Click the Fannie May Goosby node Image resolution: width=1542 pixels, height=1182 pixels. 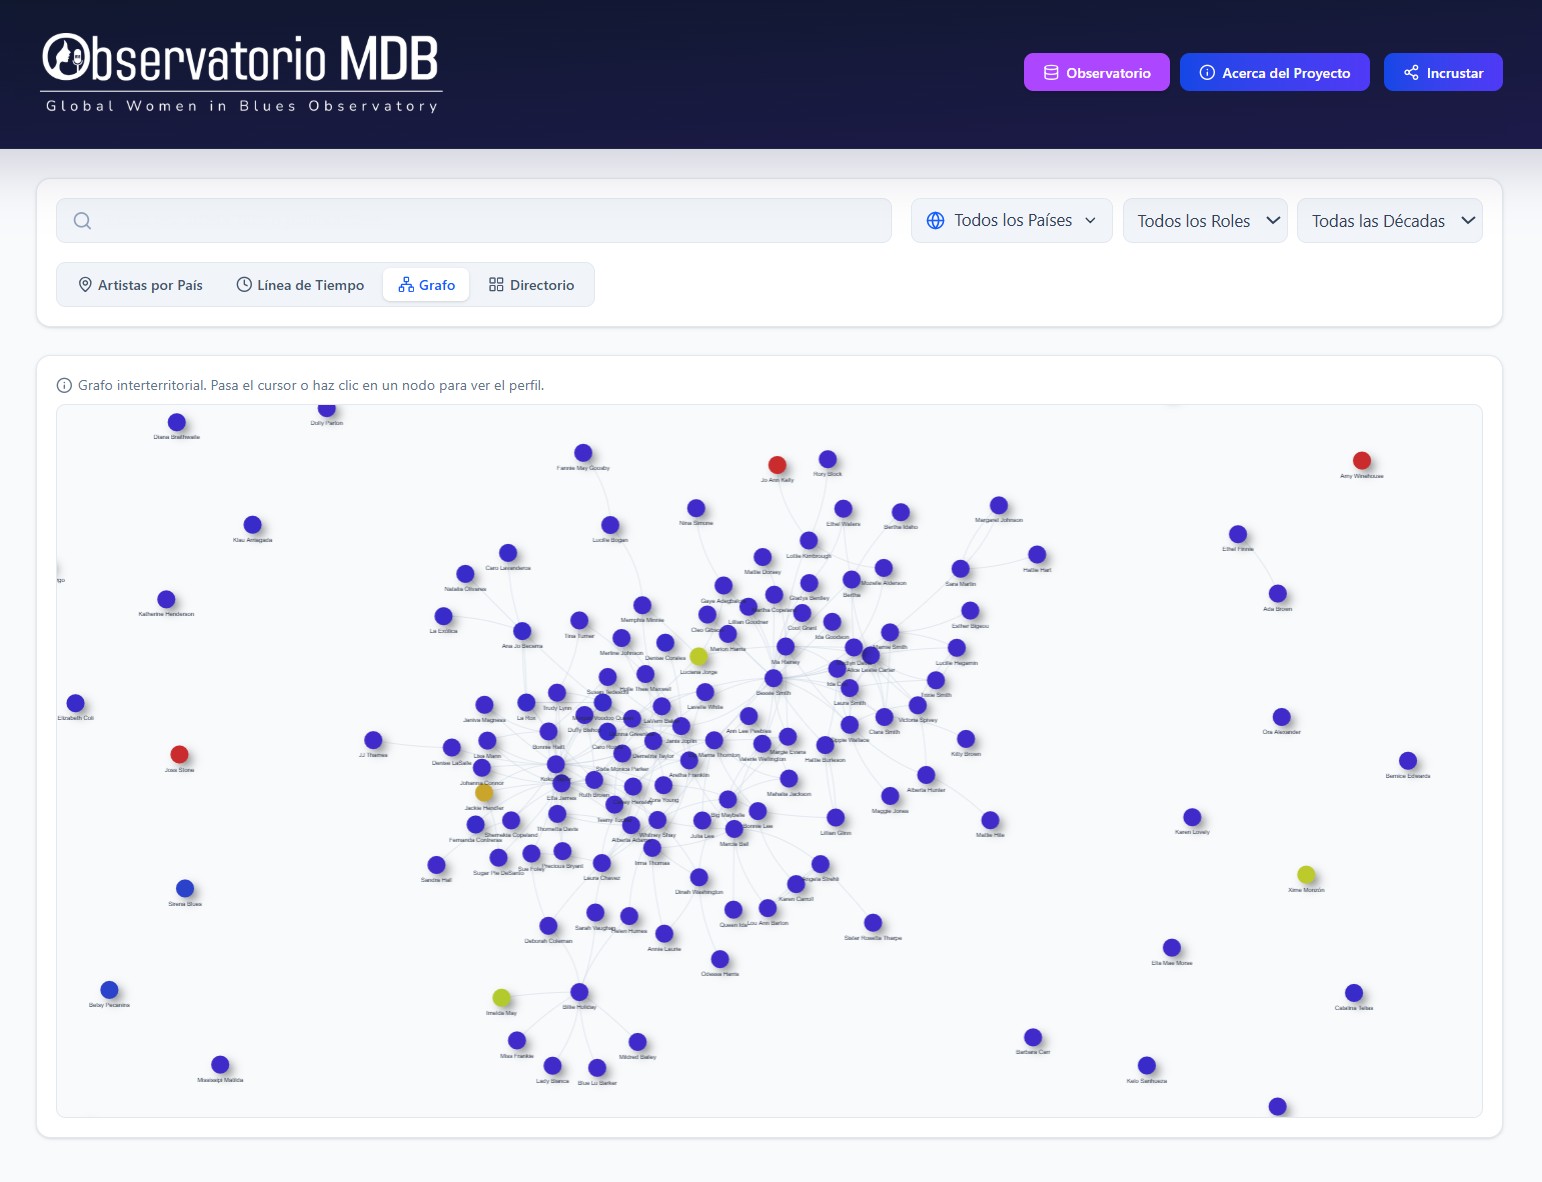(583, 453)
